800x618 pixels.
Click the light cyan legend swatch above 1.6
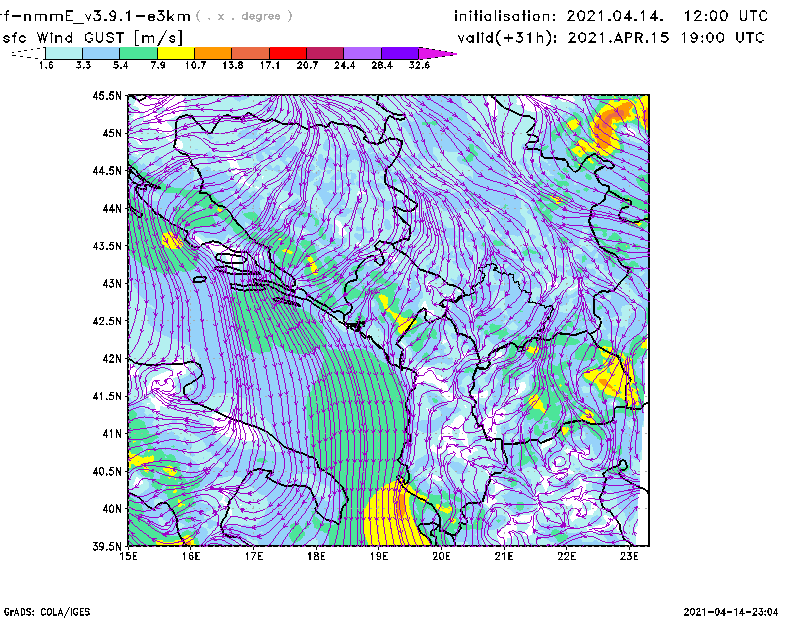[64, 53]
